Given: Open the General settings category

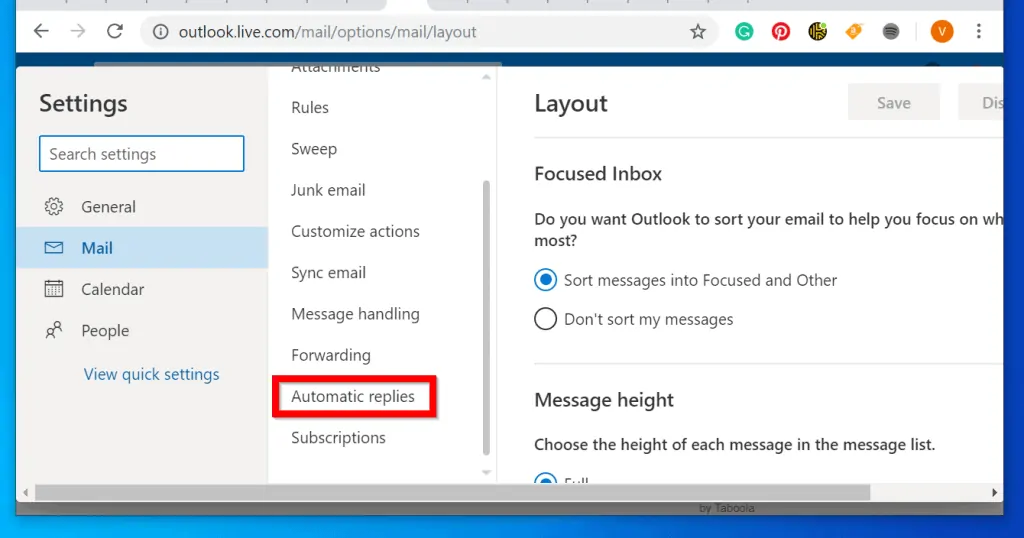Looking at the screenshot, I should pos(142,206).
